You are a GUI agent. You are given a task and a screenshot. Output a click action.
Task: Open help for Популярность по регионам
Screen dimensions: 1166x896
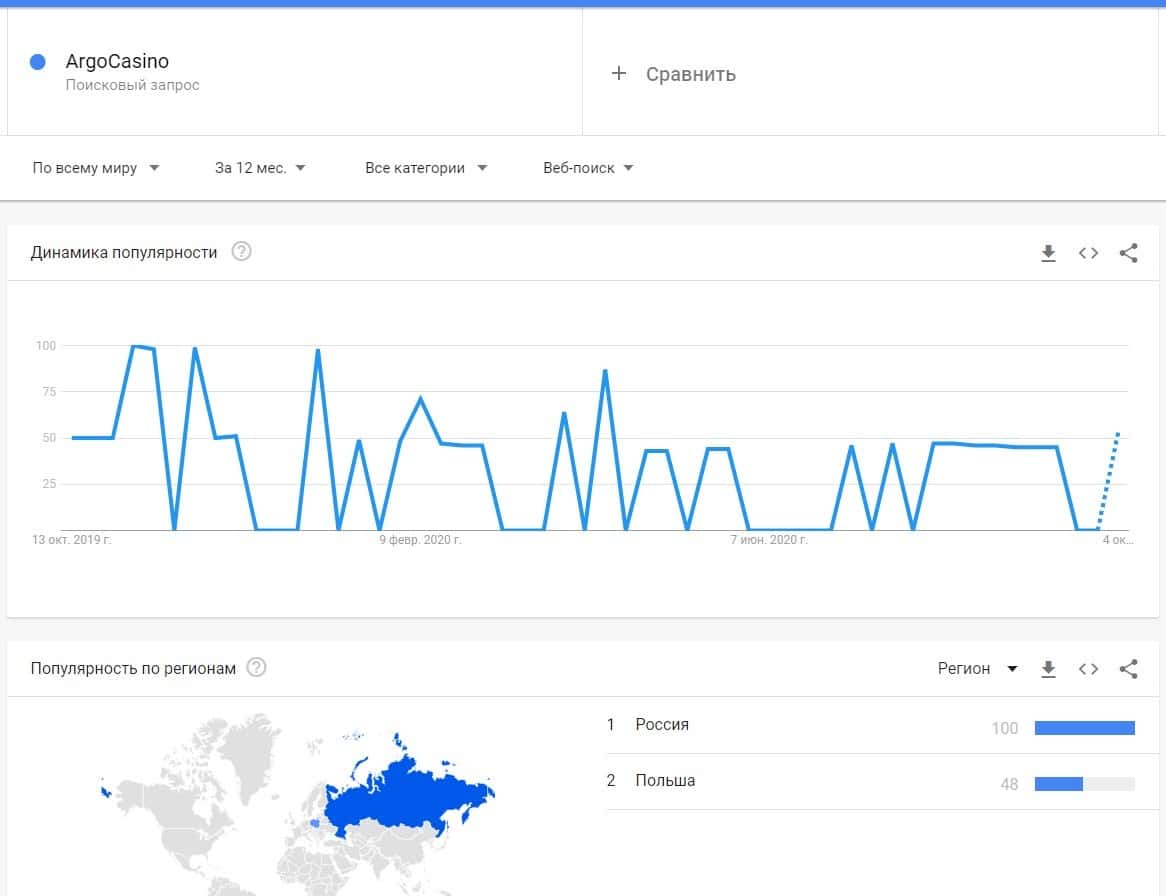tap(256, 668)
